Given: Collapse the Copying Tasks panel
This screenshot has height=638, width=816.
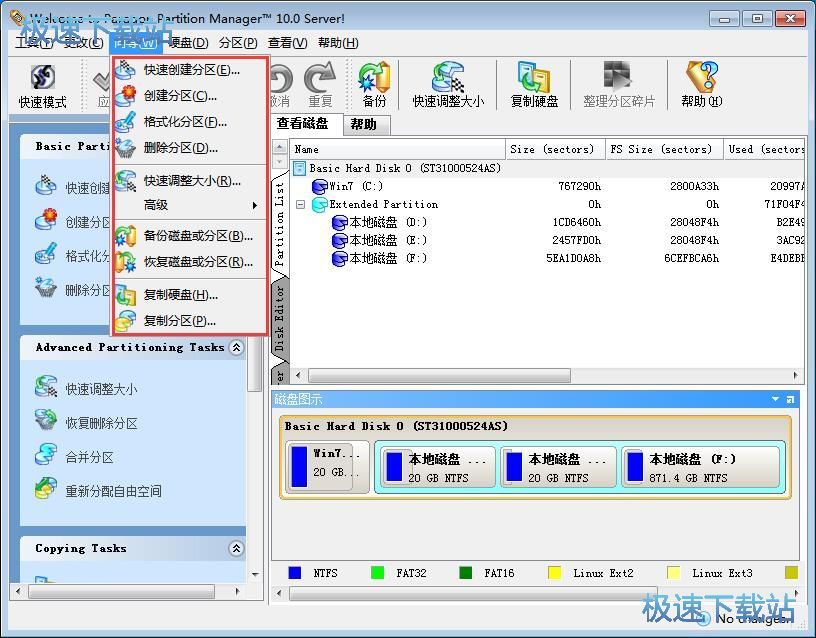Looking at the screenshot, I should (x=237, y=548).
